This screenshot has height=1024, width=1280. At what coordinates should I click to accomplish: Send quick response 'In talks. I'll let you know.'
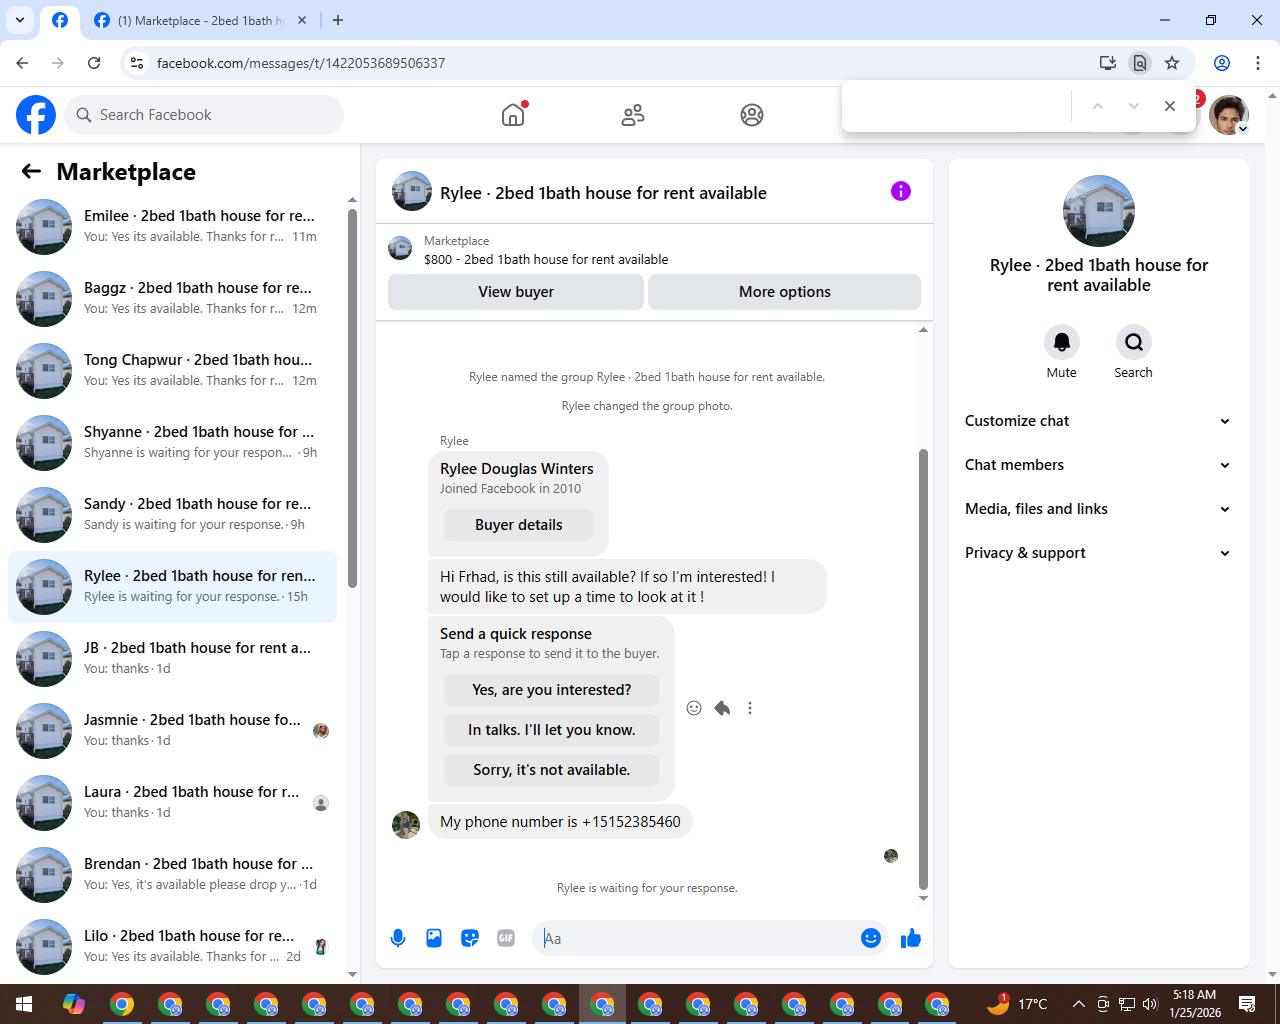click(551, 730)
